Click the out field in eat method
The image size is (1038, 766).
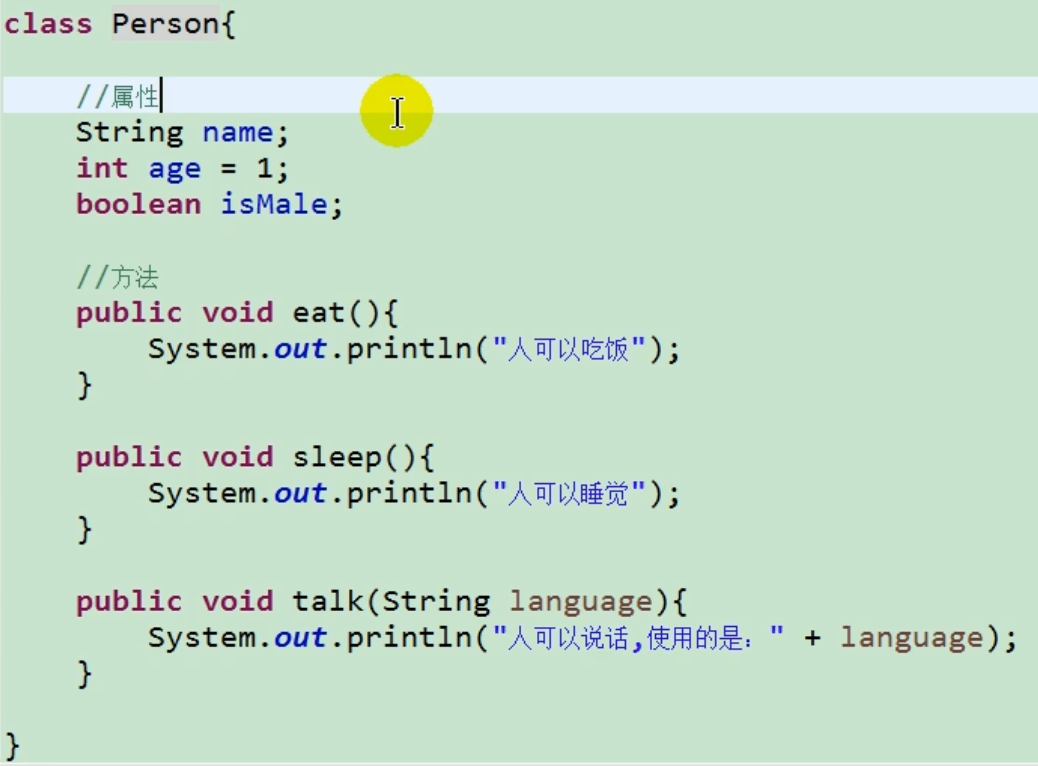tap(301, 349)
